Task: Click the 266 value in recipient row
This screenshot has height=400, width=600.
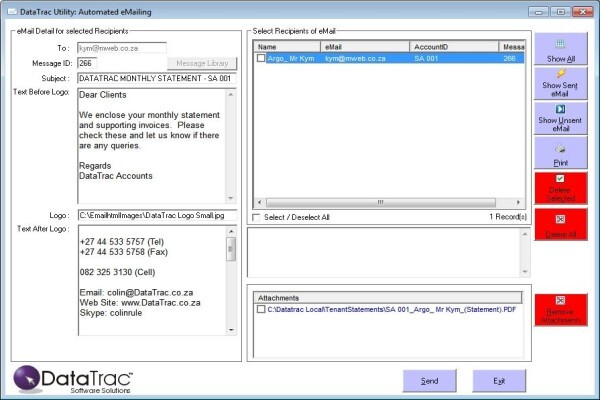Action: [509, 59]
